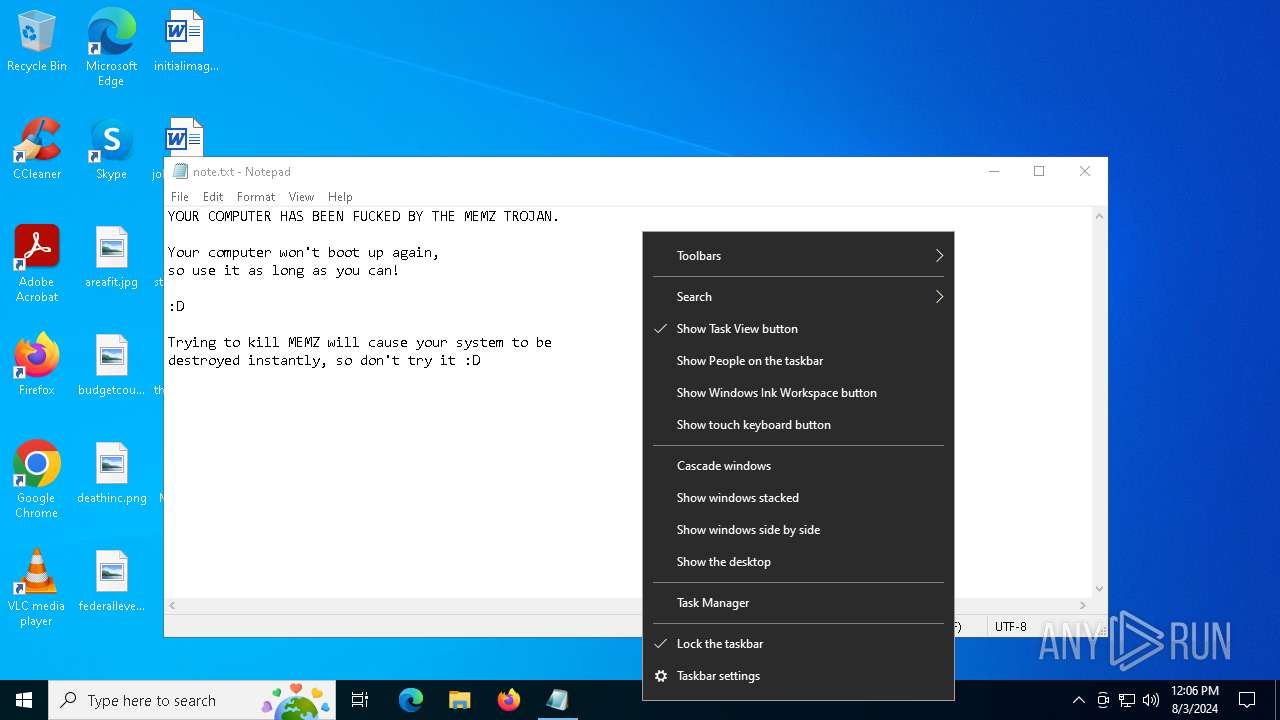The height and width of the screenshot is (720, 1280).
Task: Select budgetcou image file on desktop
Action: tap(111, 366)
